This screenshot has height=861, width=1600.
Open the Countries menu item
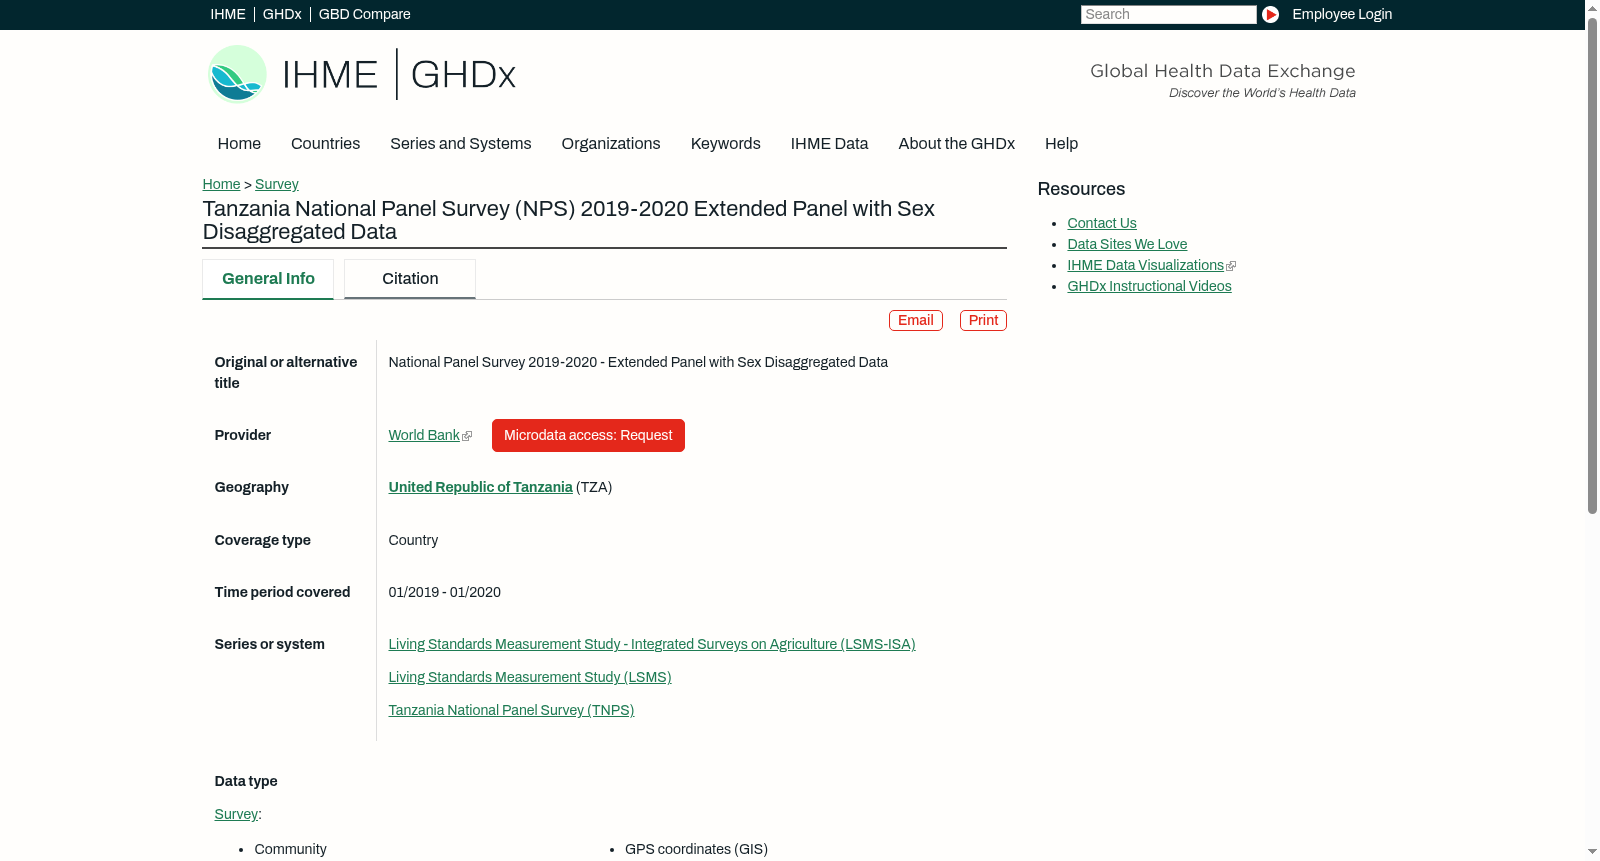pyautogui.click(x=325, y=144)
